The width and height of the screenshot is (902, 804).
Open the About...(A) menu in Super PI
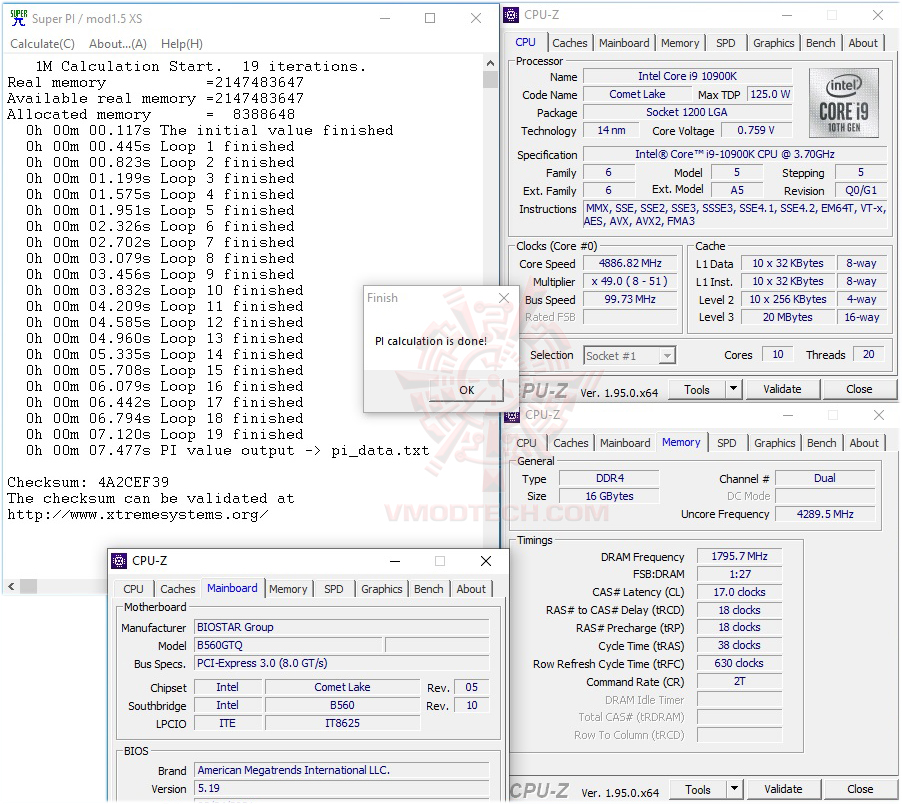(118, 44)
